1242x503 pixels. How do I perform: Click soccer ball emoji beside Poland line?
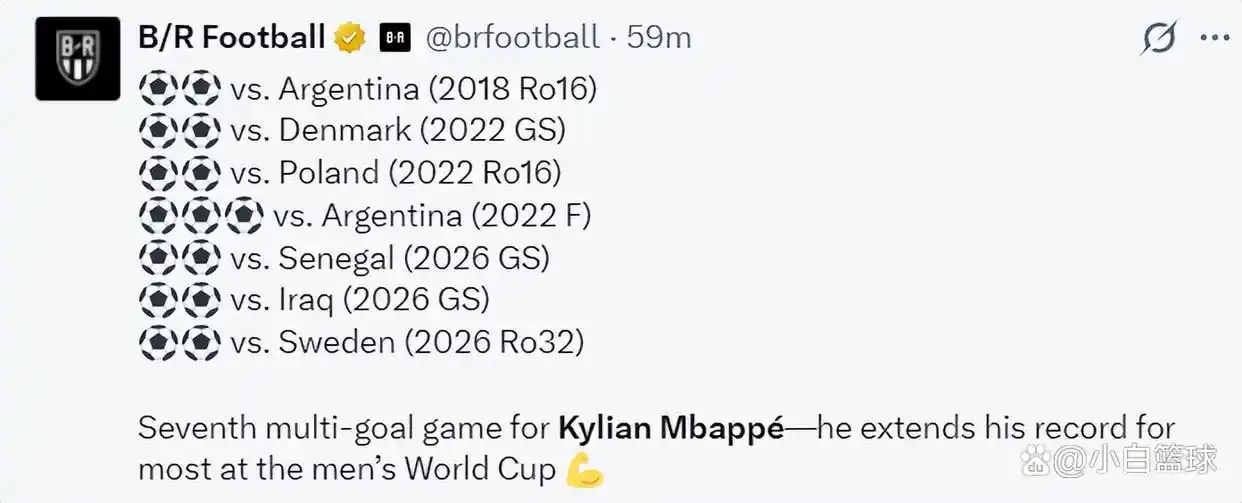pos(180,173)
